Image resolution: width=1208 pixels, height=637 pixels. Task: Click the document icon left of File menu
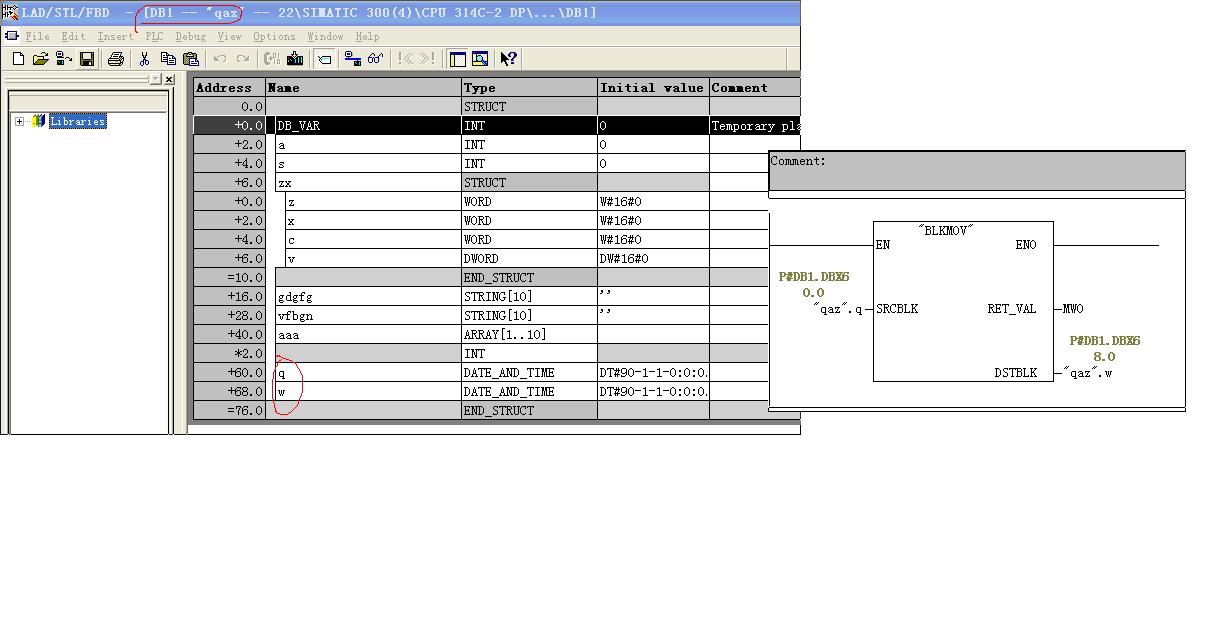pyautogui.click(x=11, y=36)
